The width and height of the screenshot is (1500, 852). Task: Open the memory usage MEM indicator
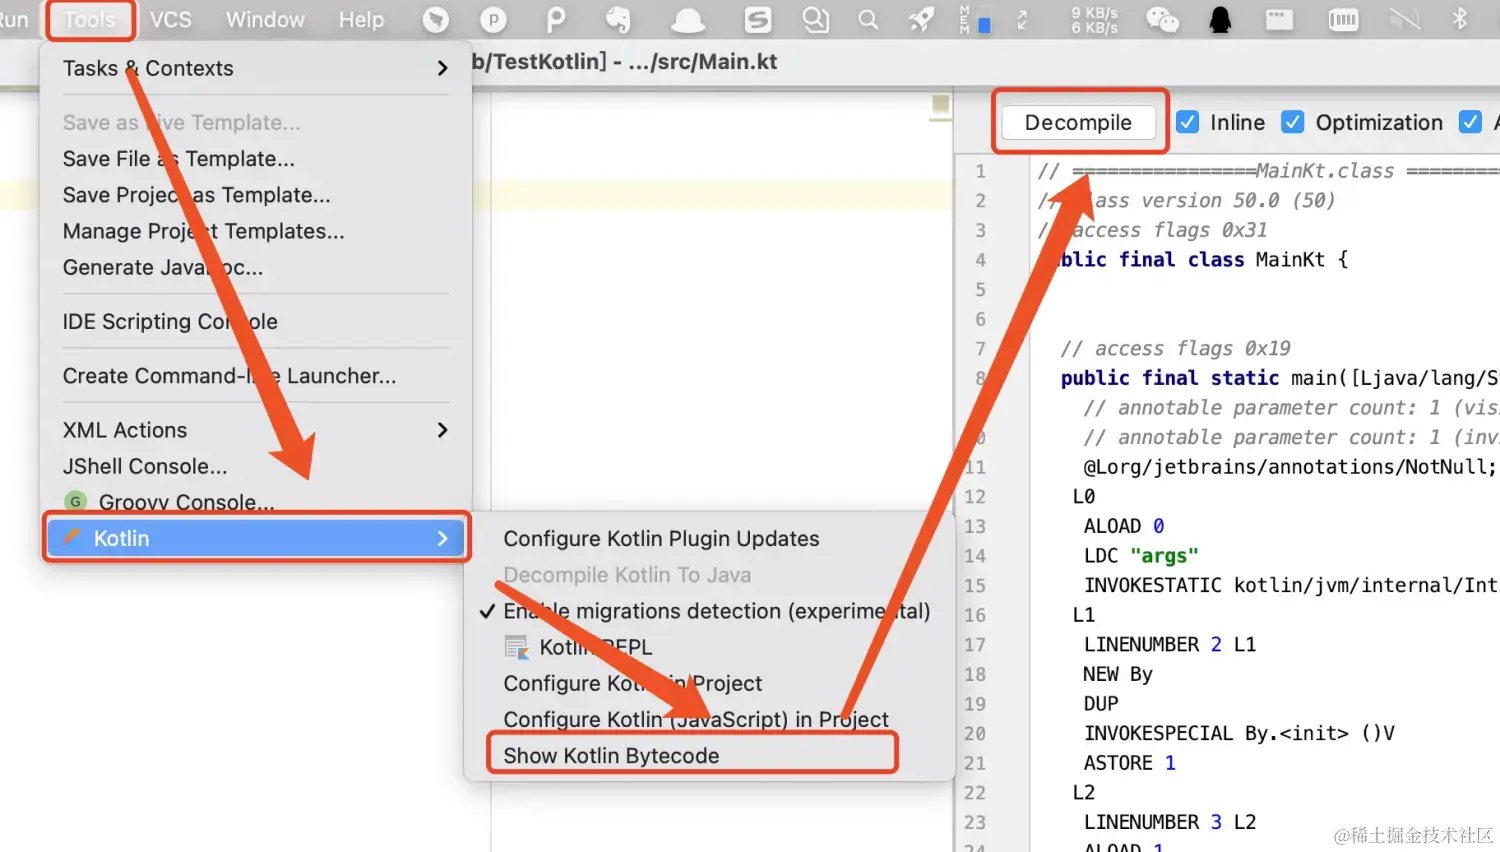click(975, 20)
